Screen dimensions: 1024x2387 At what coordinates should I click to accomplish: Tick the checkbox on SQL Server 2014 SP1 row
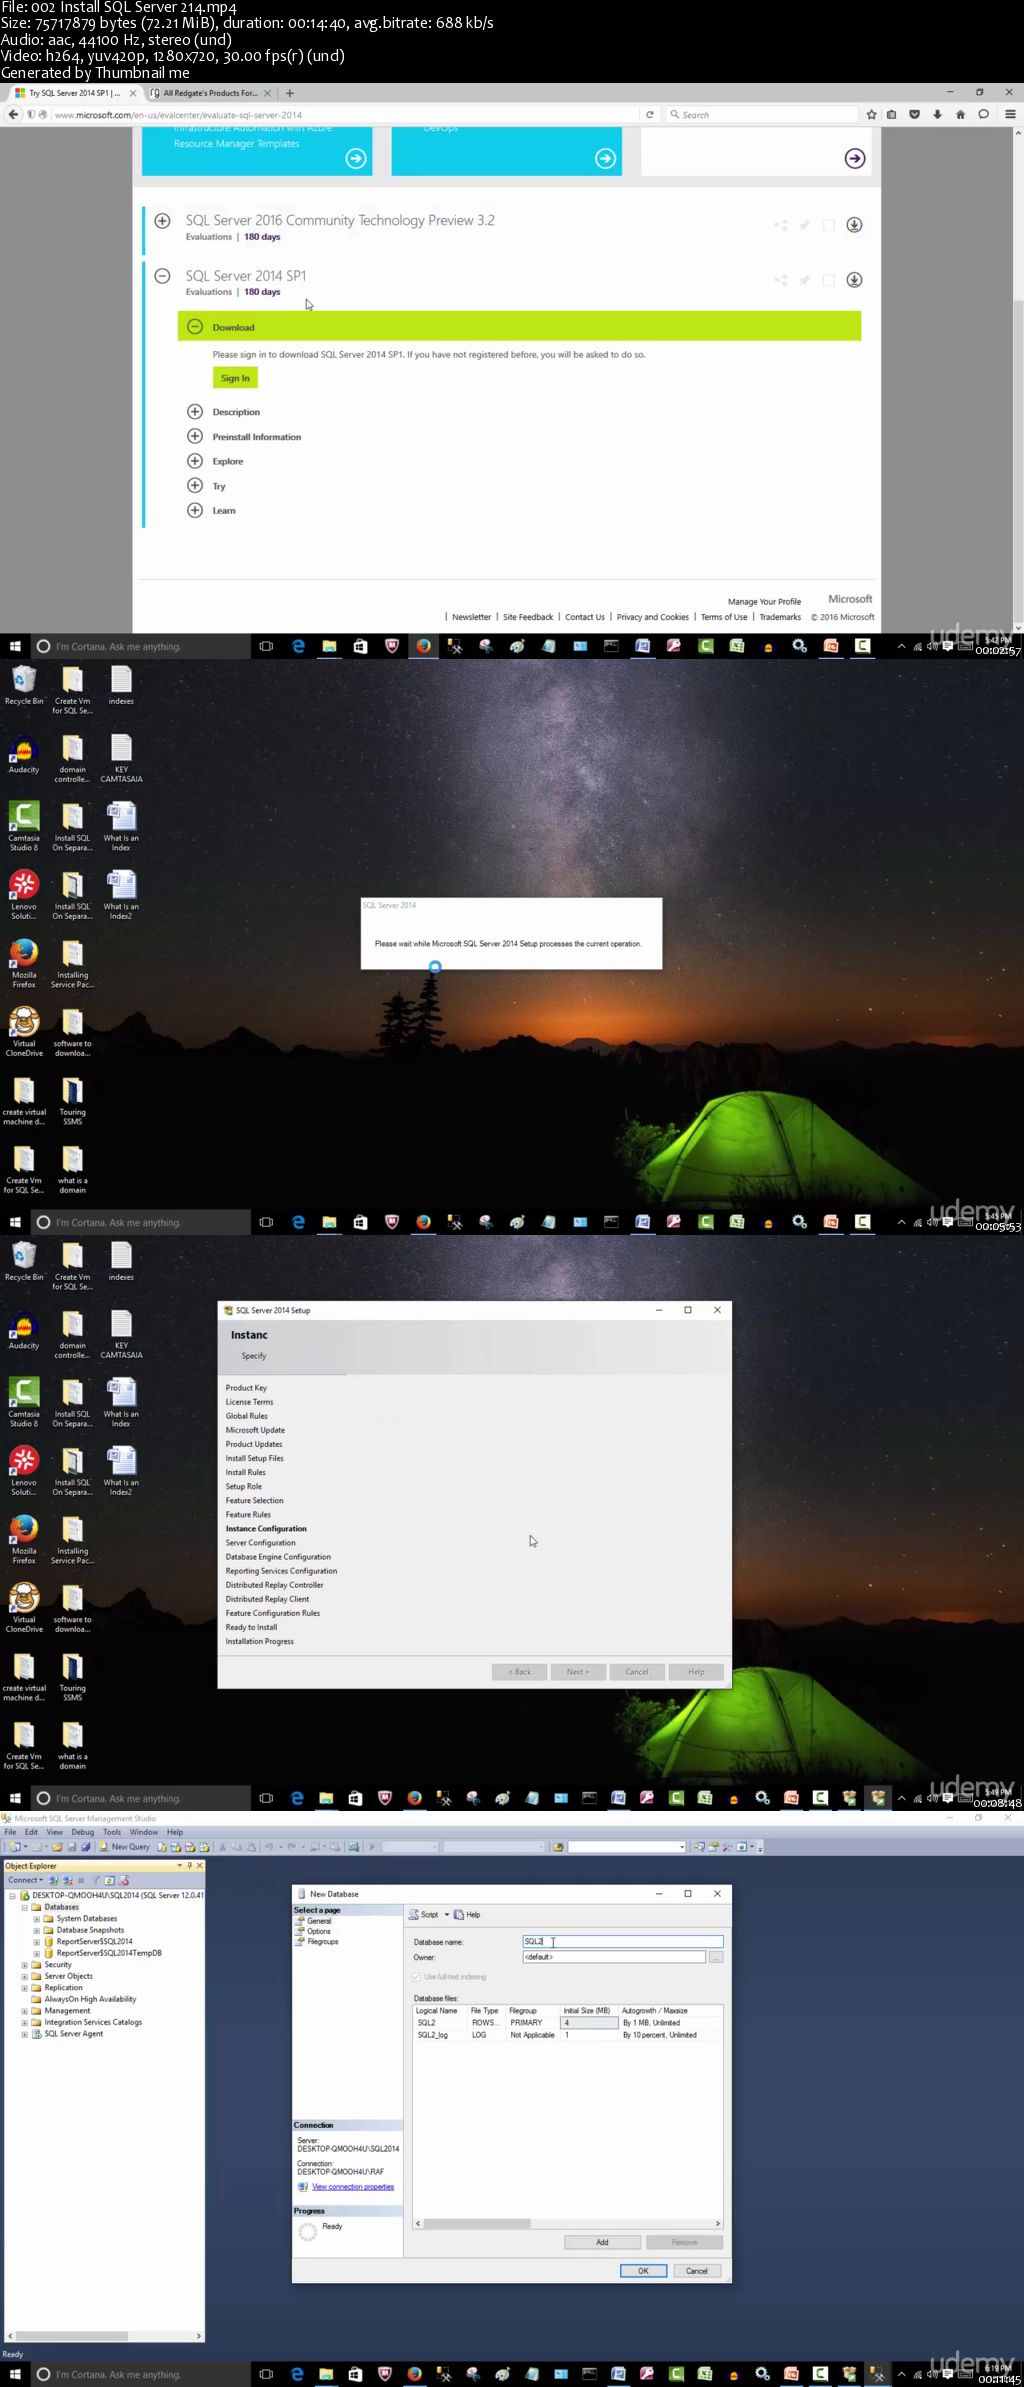click(829, 280)
